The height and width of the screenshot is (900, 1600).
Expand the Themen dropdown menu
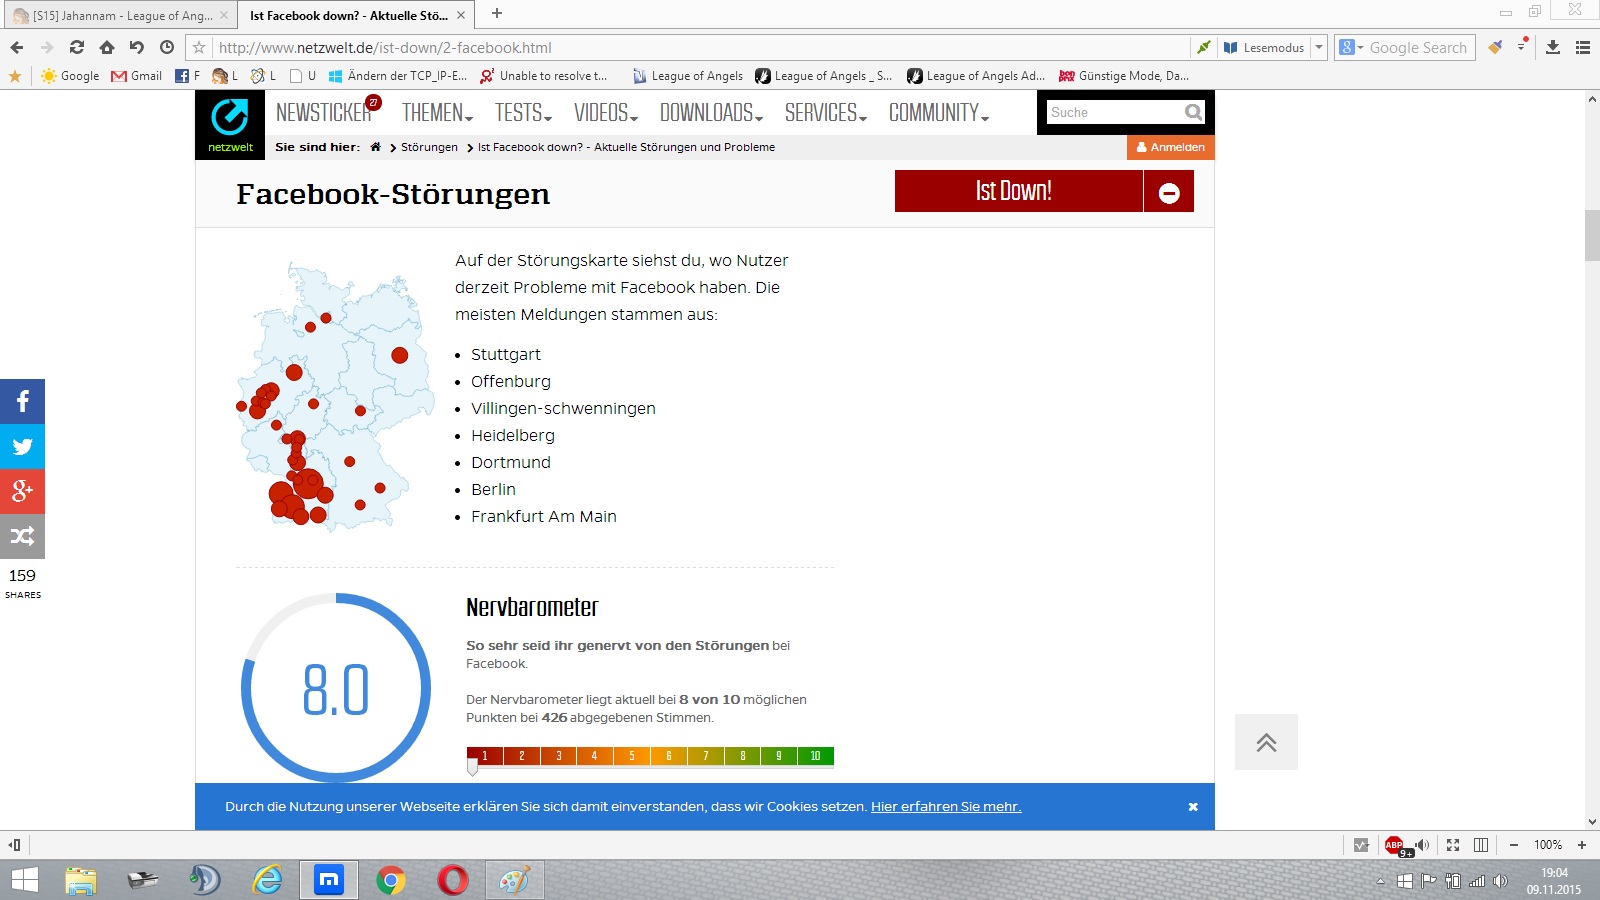pos(437,113)
